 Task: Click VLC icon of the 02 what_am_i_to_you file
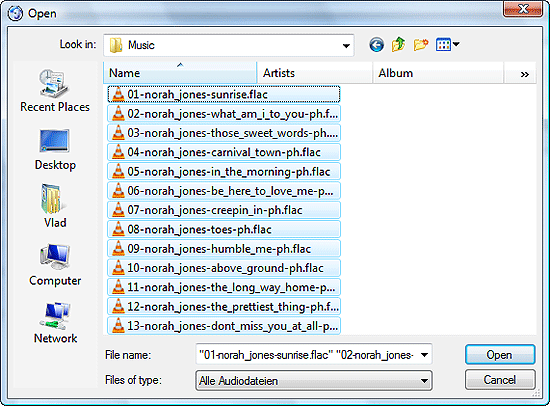(118, 113)
